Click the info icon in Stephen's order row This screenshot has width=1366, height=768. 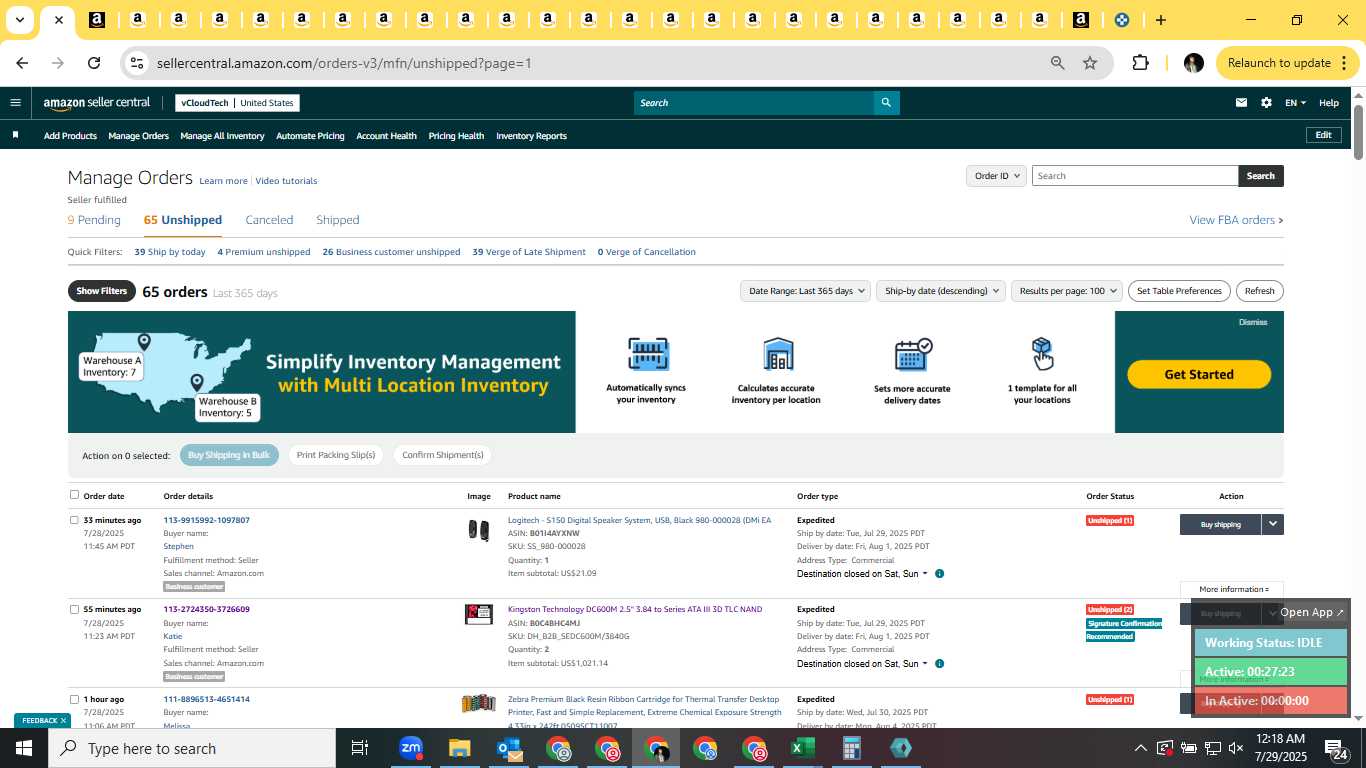coord(939,574)
